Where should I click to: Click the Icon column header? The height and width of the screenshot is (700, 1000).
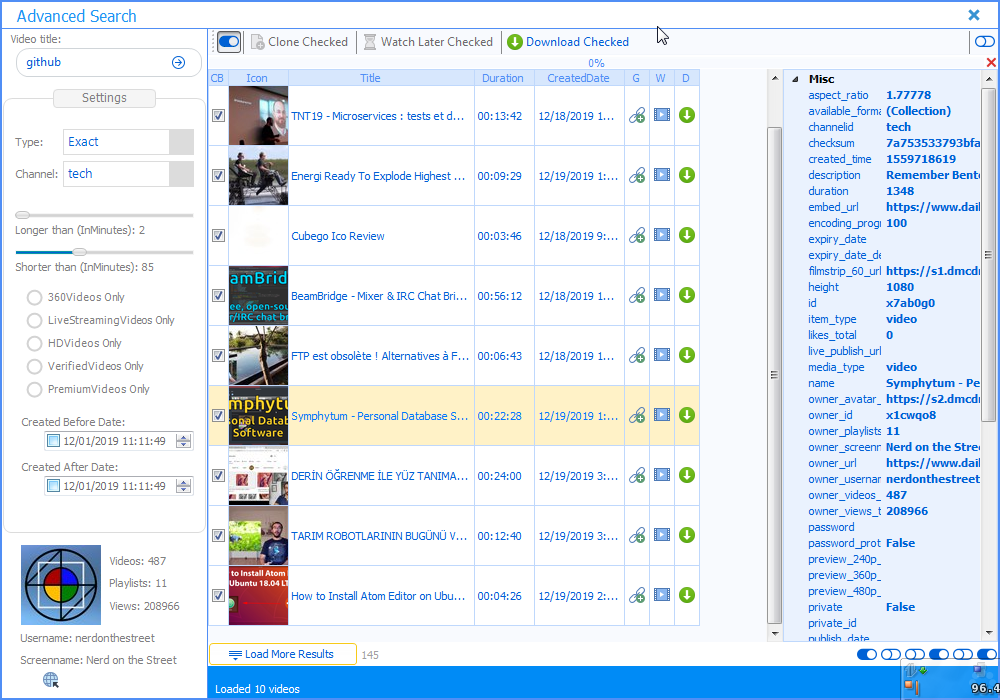(258, 78)
